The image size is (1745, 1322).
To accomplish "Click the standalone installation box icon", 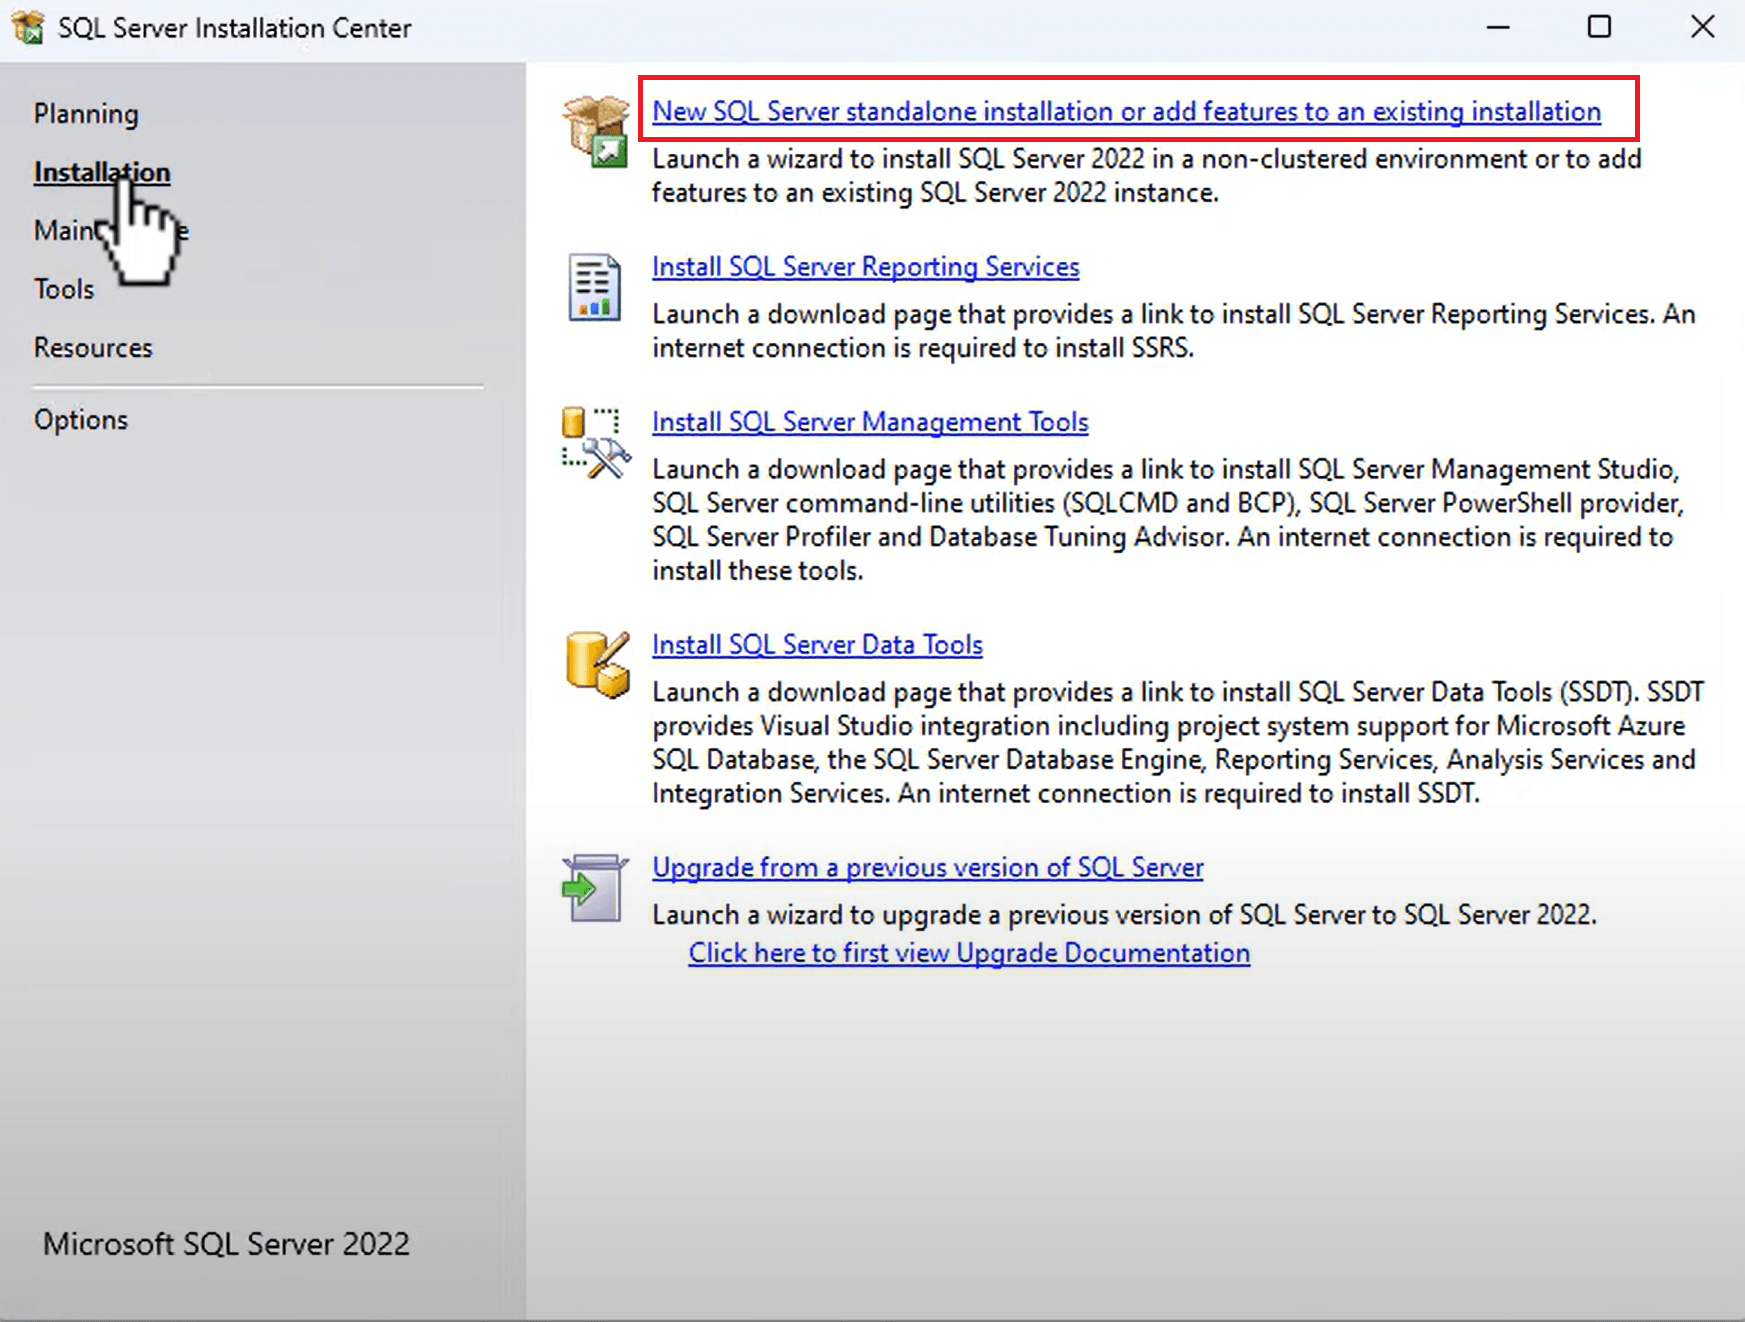I will point(595,131).
